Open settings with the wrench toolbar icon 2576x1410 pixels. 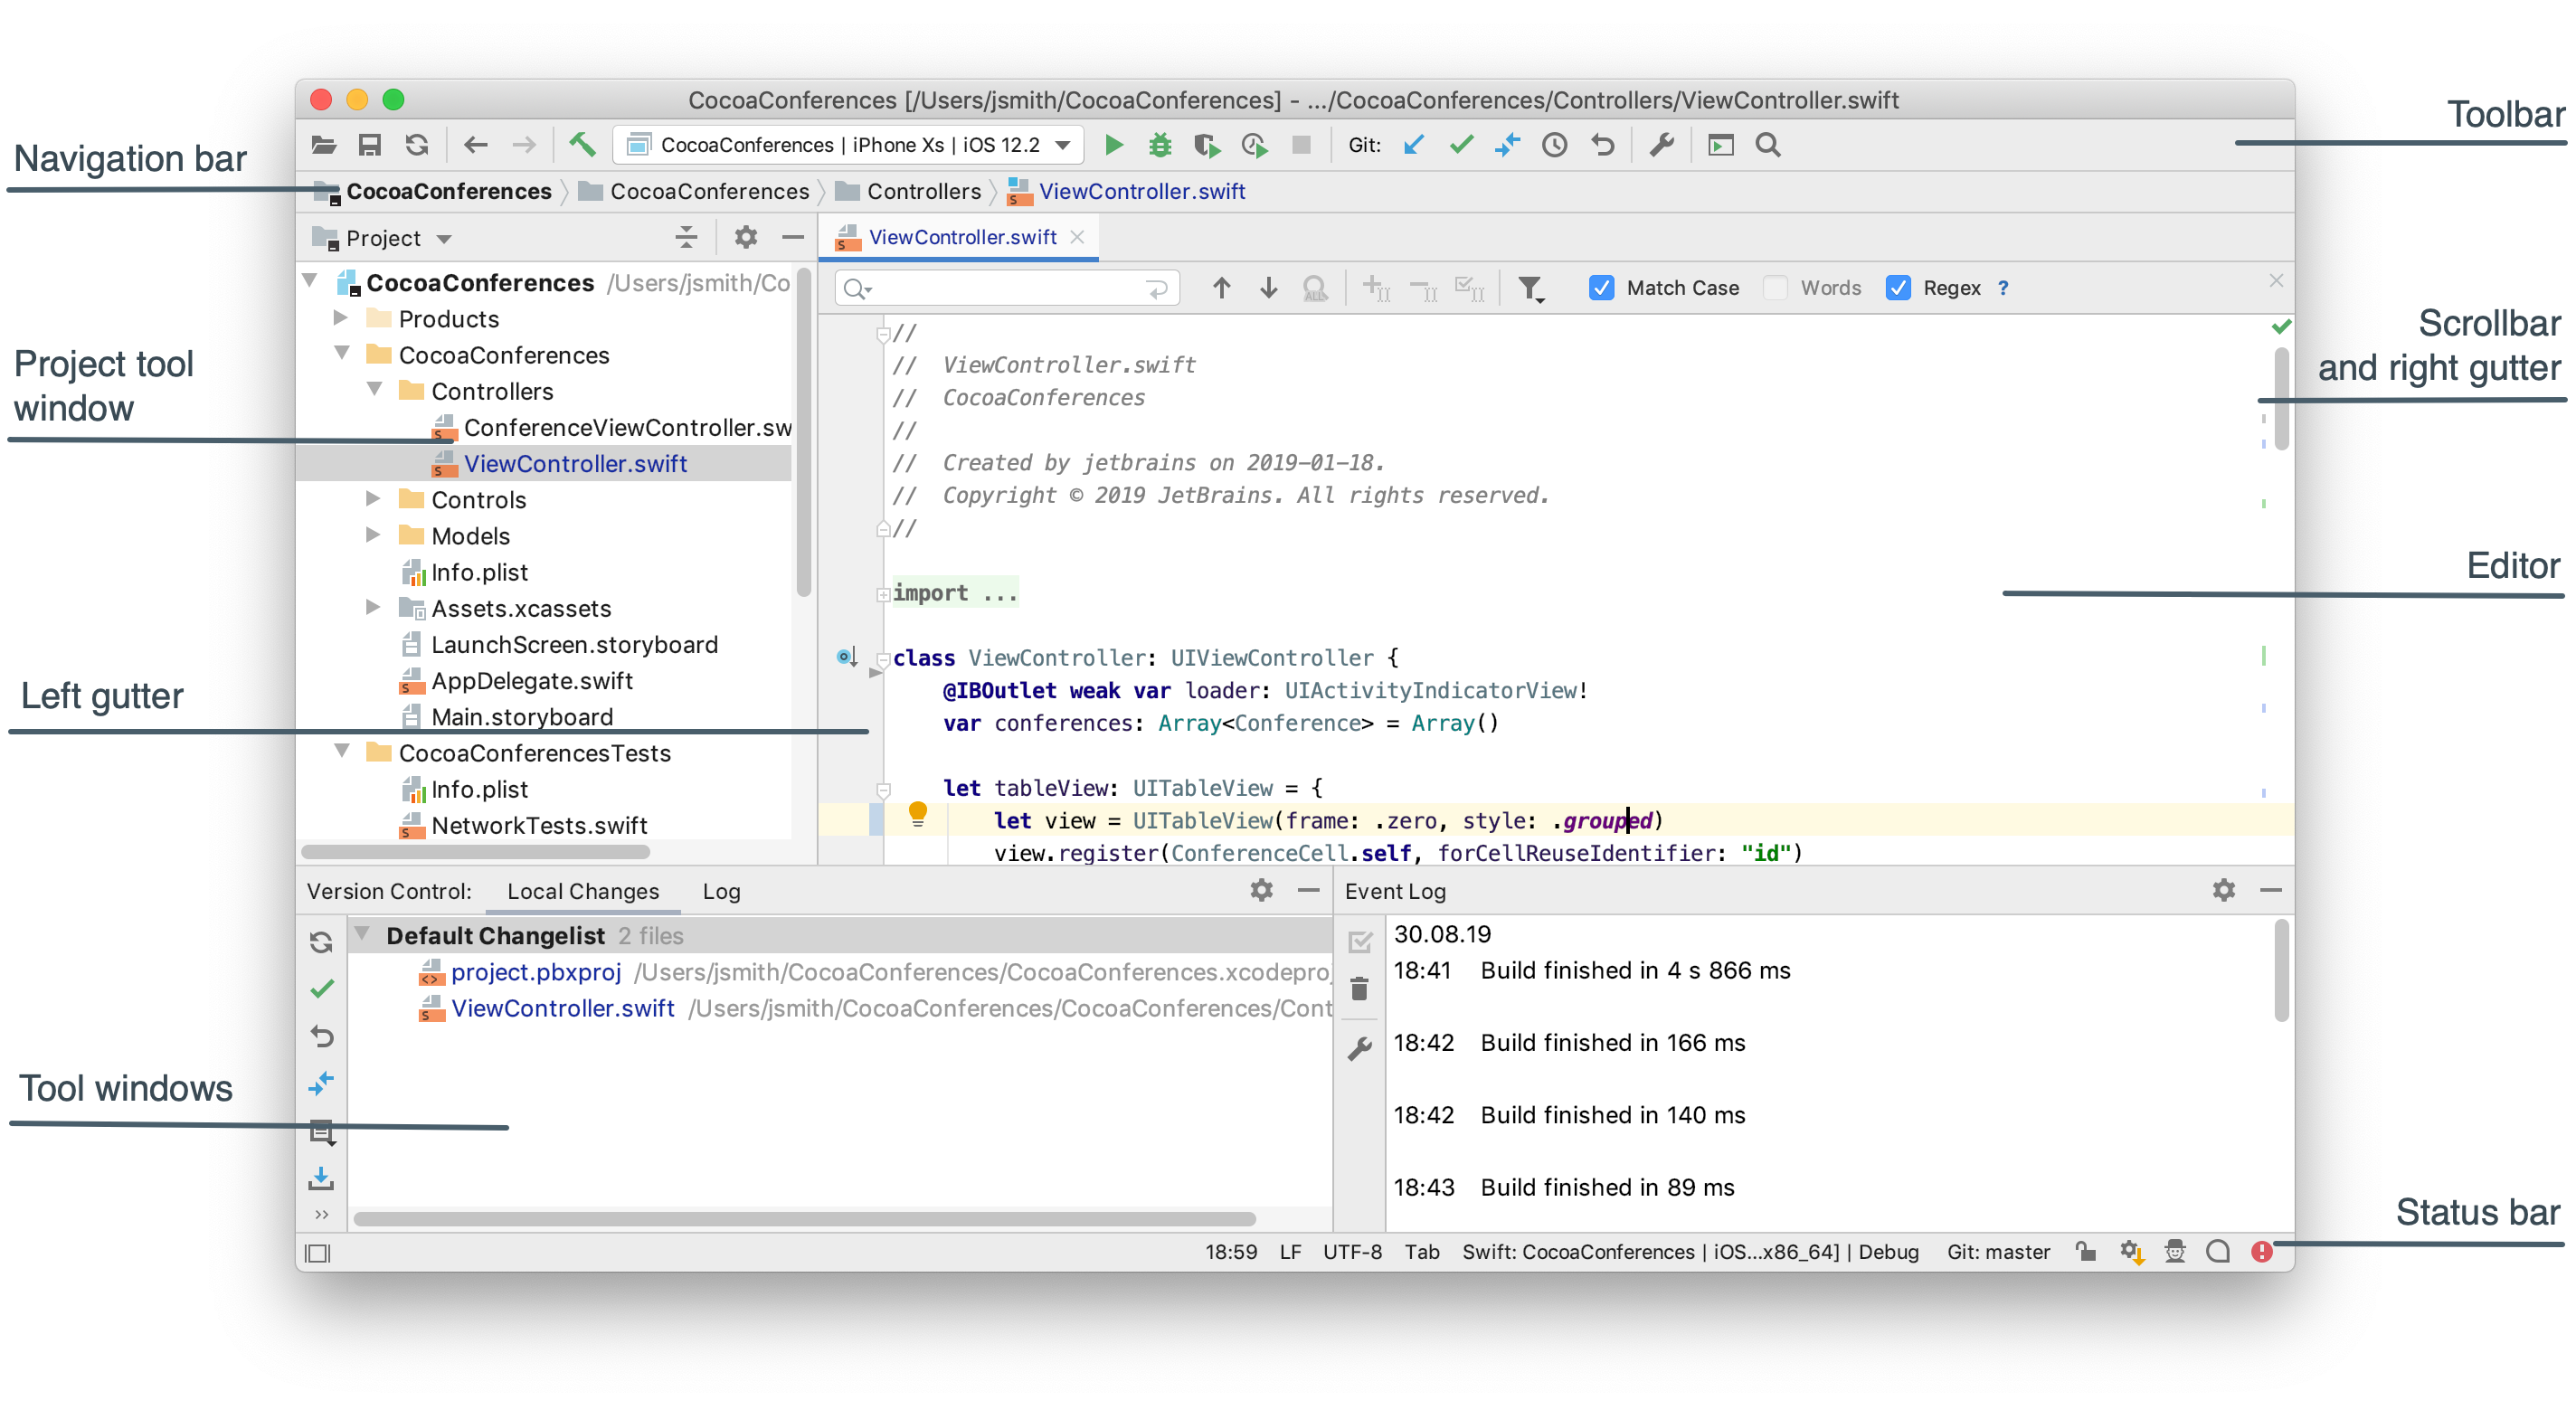pyautogui.click(x=1661, y=145)
